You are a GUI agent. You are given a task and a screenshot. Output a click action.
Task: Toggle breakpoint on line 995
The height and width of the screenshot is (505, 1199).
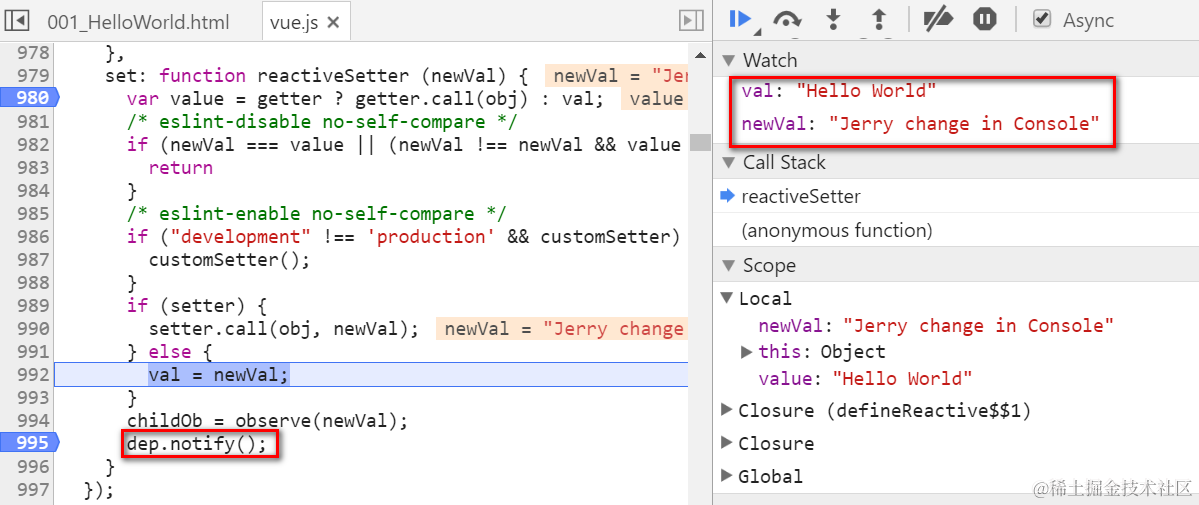pyautogui.click(x=29, y=443)
